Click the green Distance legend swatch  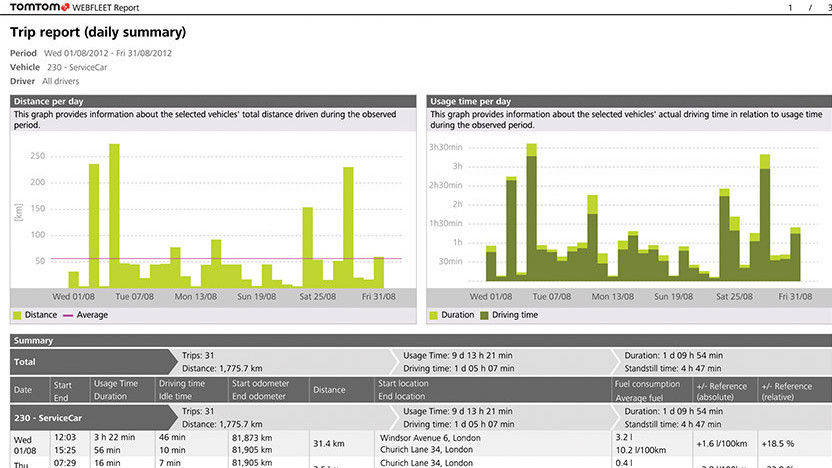[17, 315]
